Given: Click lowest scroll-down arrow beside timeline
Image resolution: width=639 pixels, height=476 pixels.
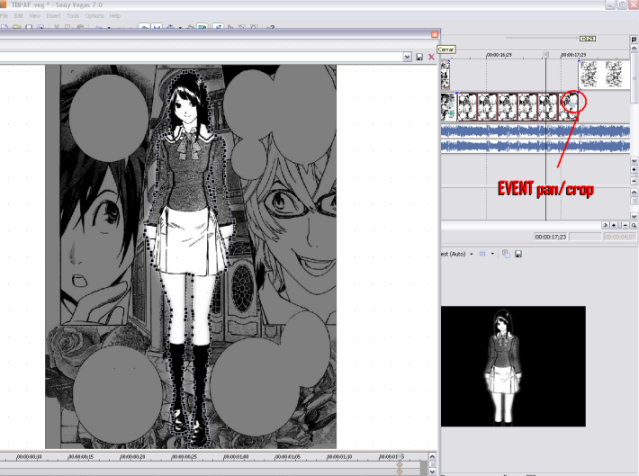Looking at the screenshot, I should 634,216.
